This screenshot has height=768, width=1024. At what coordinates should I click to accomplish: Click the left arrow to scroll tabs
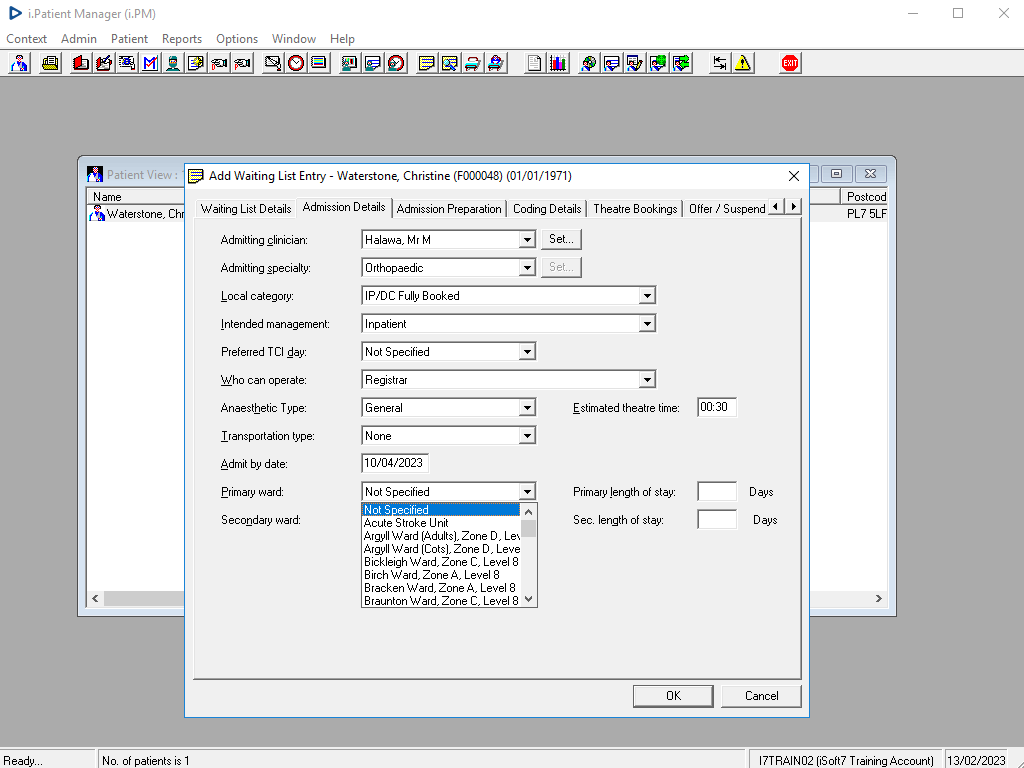776,206
